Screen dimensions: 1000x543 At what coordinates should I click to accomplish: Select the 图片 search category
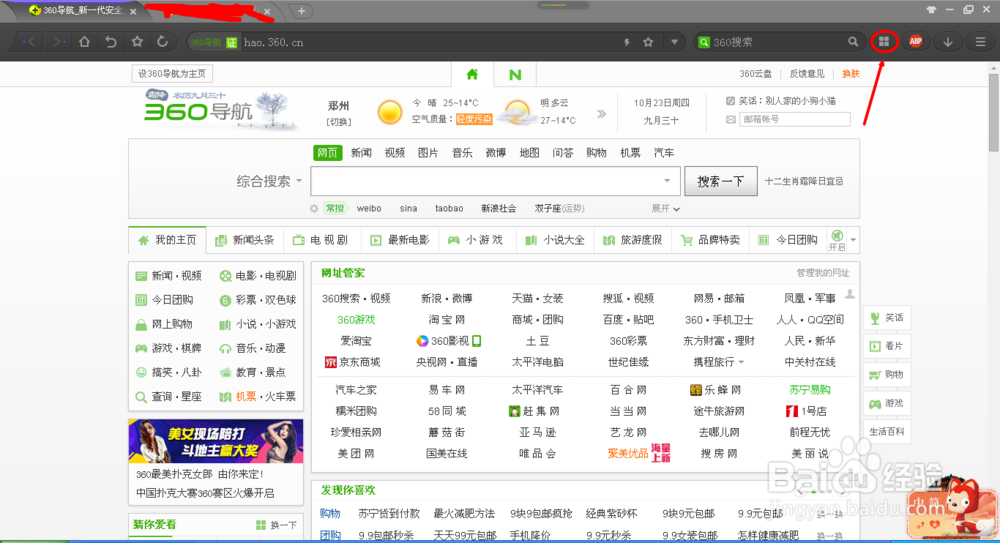(428, 153)
